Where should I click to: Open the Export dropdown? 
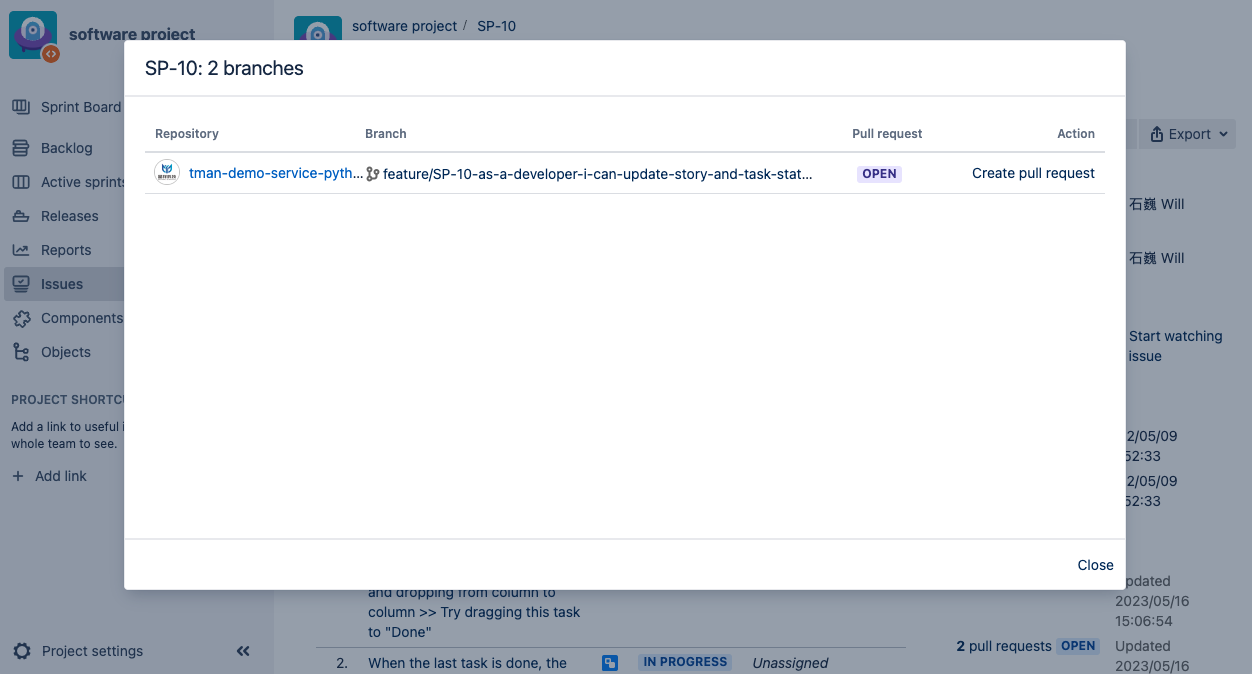tap(1188, 134)
